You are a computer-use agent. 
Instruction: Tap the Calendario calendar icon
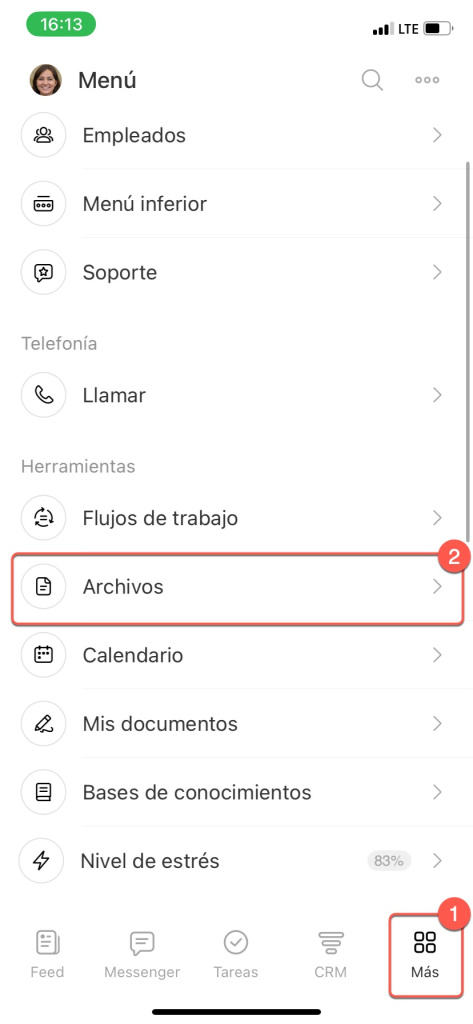[43, 655]
